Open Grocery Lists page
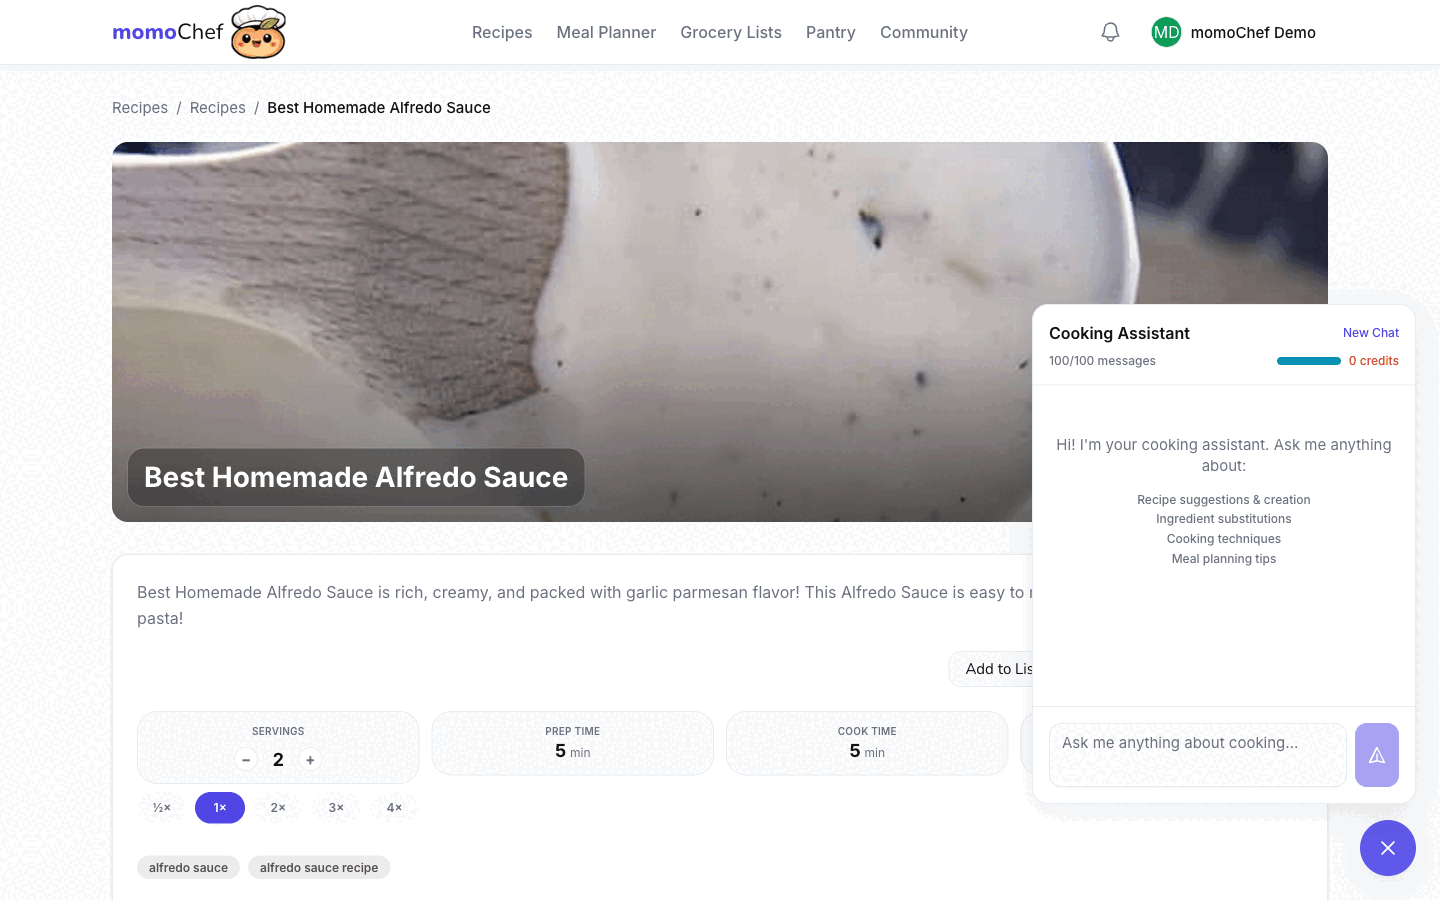This screenshot has width=1440, height=900. tap(731, 32)
